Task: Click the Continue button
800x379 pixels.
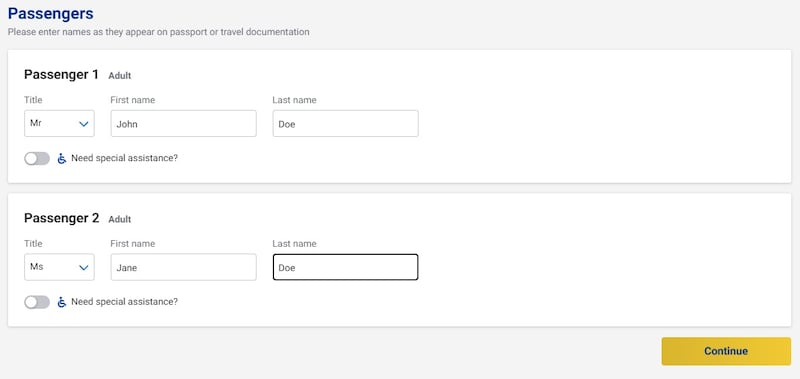Action: 726,351
